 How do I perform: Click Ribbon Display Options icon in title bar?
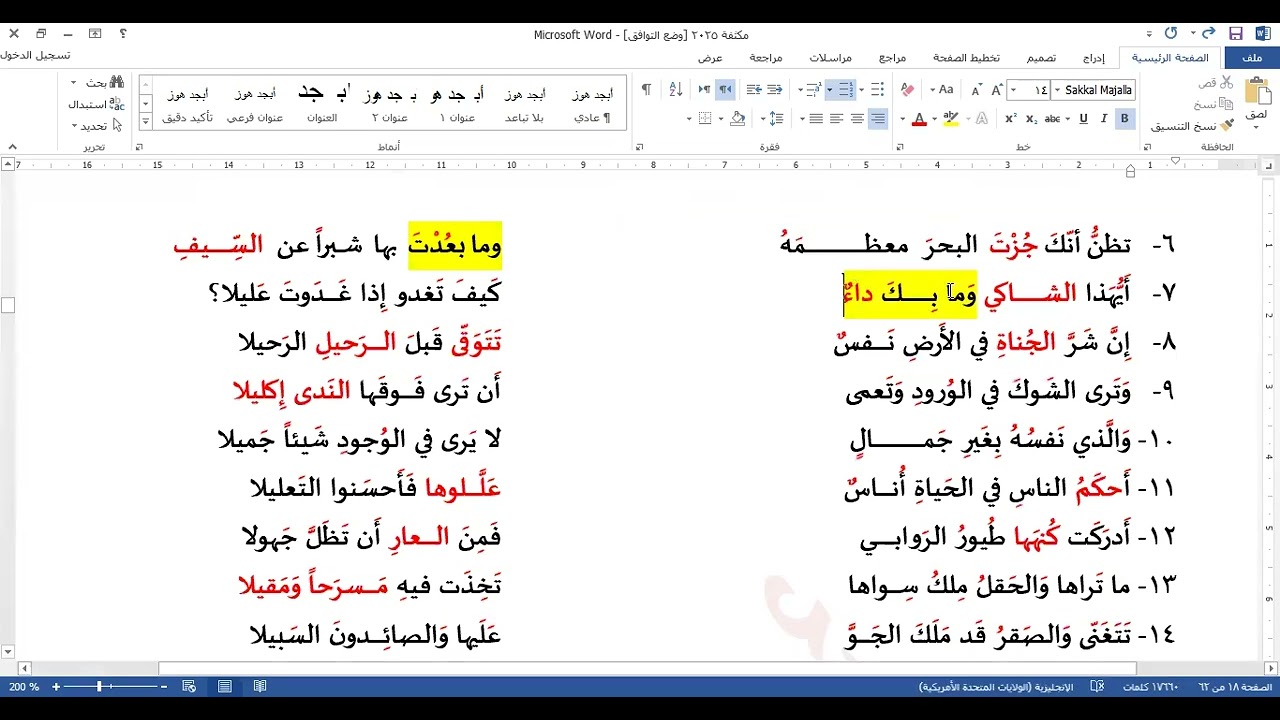point(96,33)
